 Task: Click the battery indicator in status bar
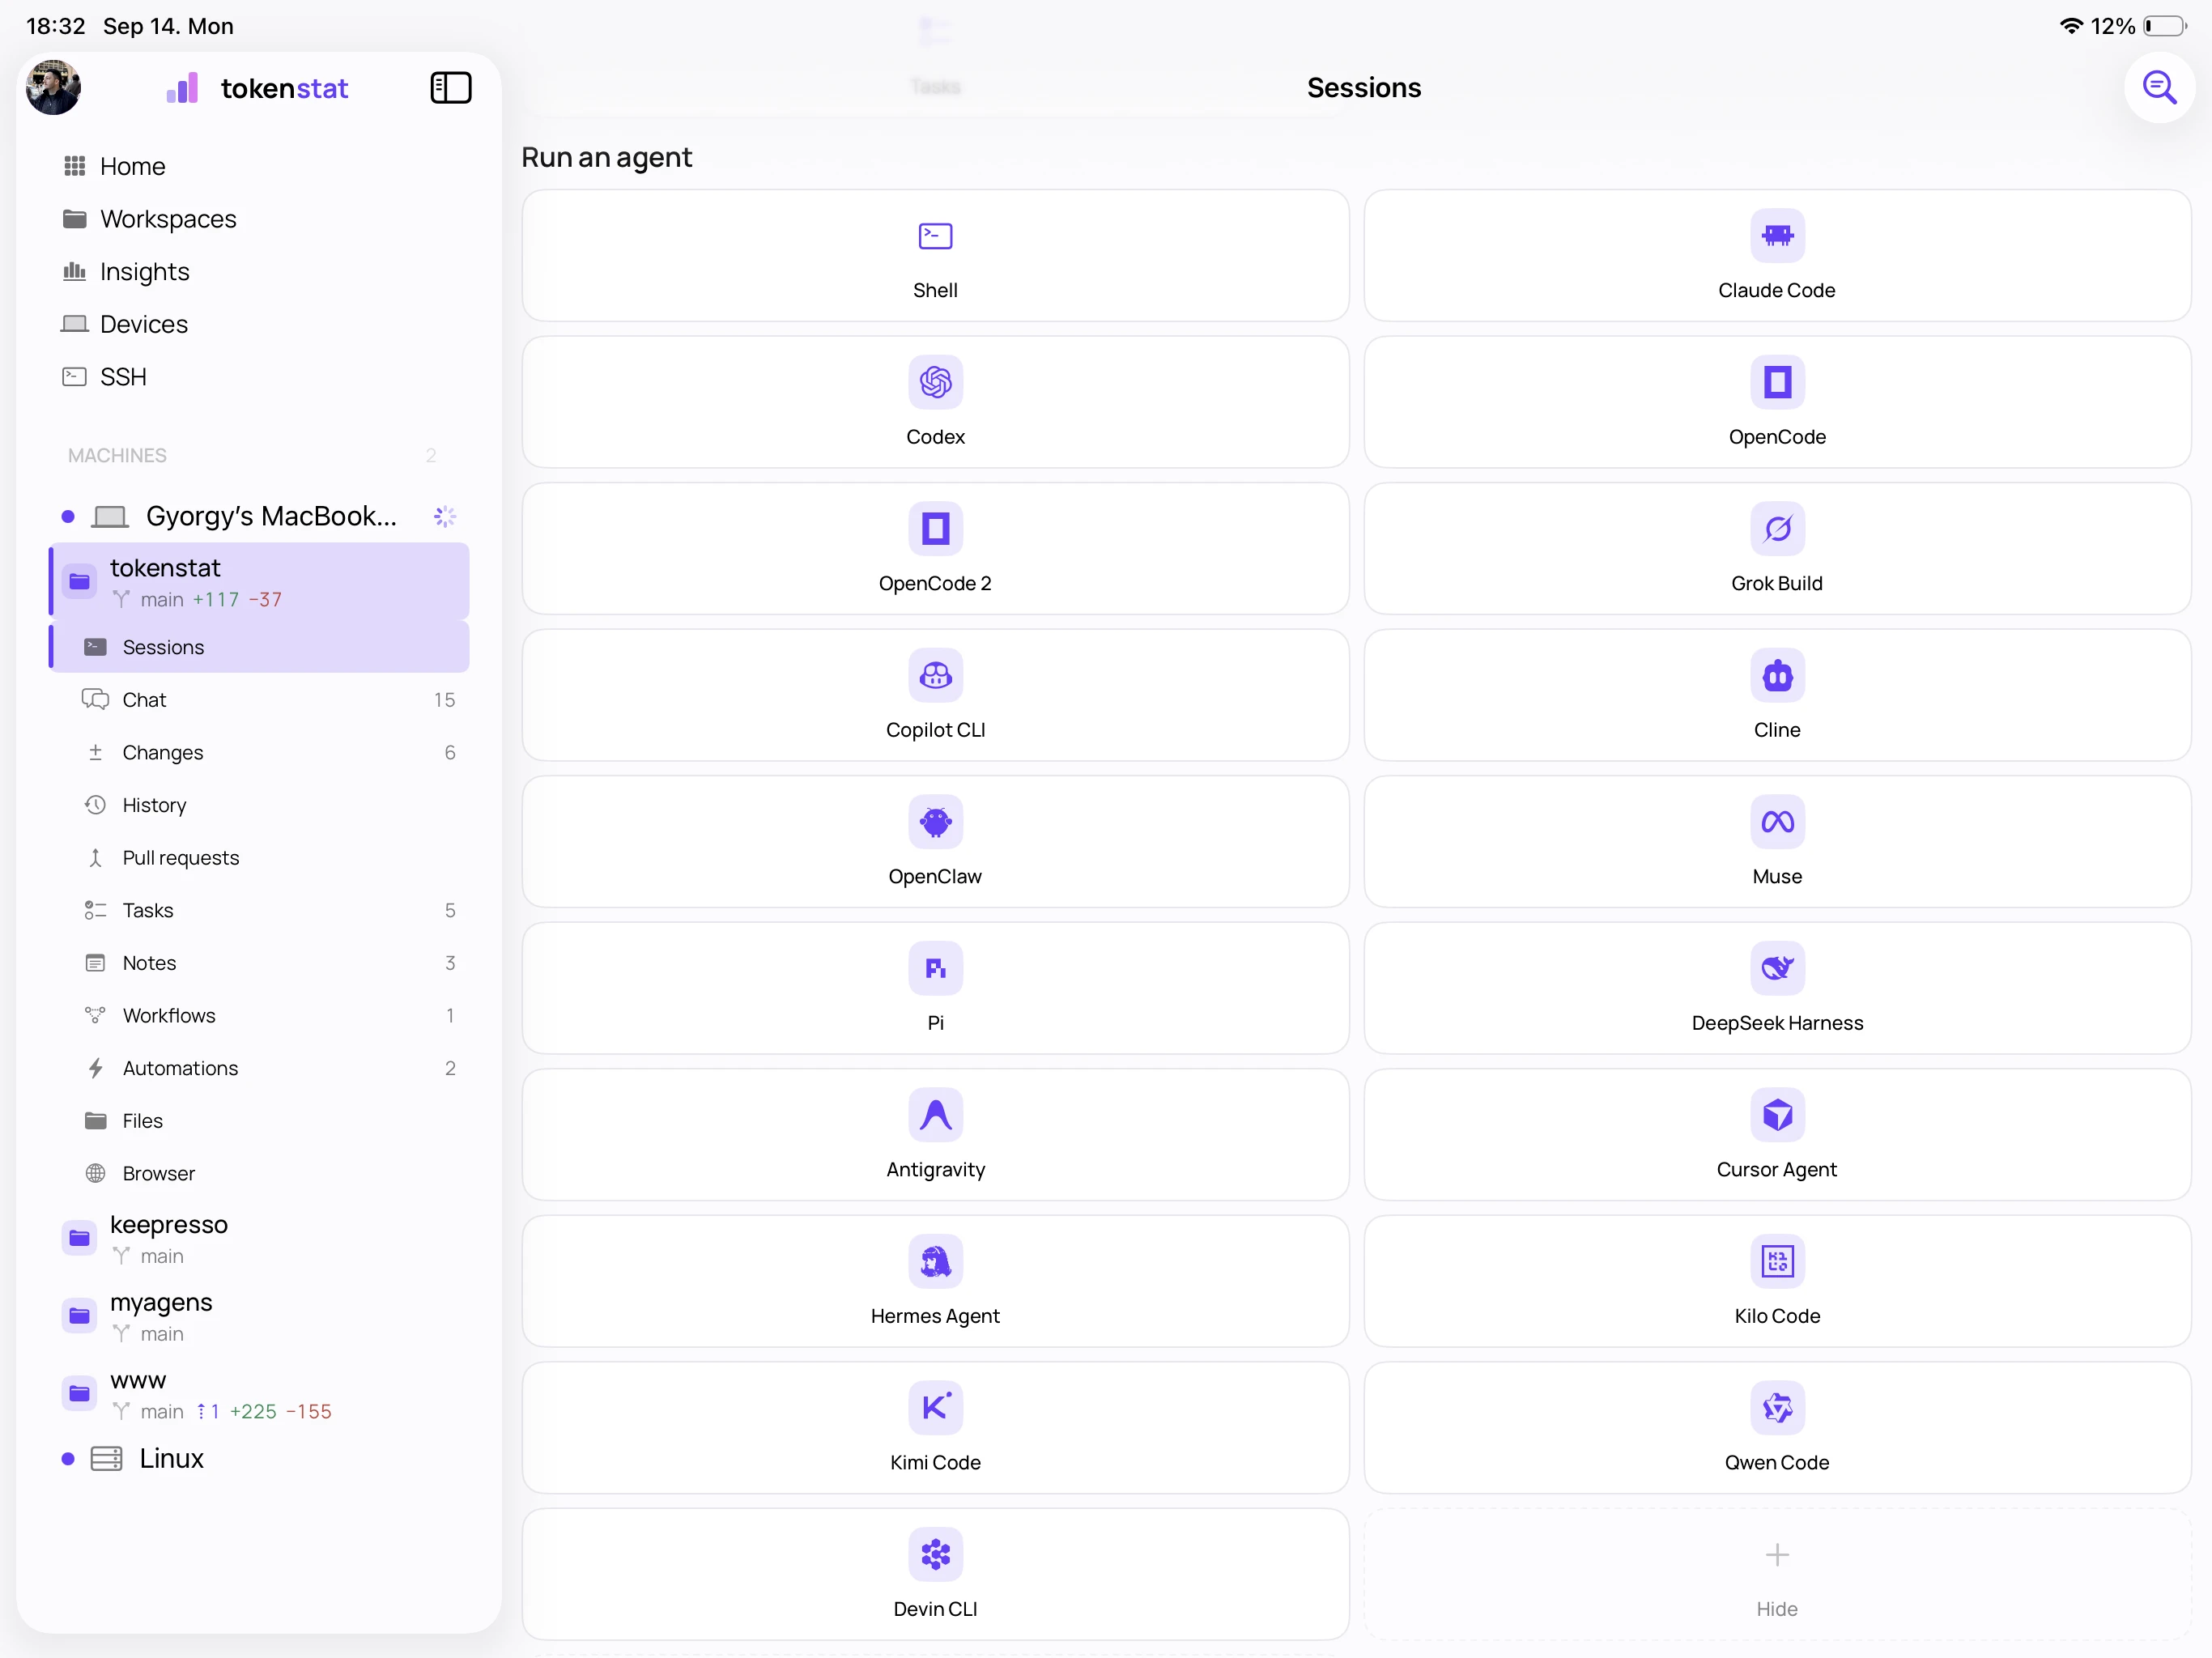tap(2164, 26)
